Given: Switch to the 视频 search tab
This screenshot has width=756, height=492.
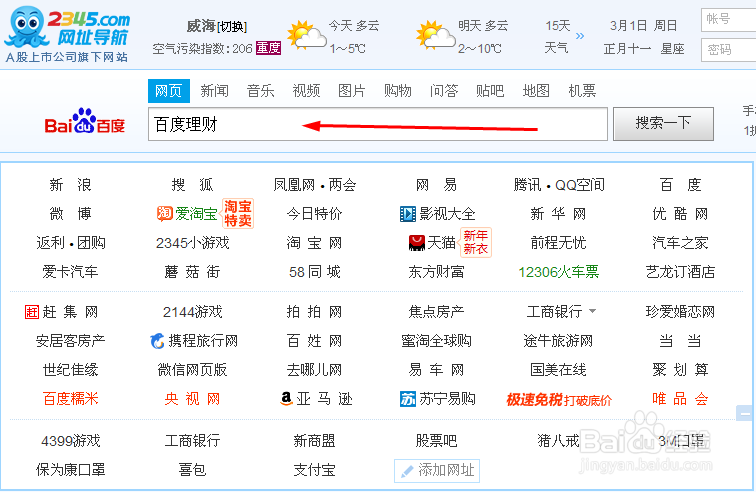Looking at the screenshot, I should tap(306, 91).
